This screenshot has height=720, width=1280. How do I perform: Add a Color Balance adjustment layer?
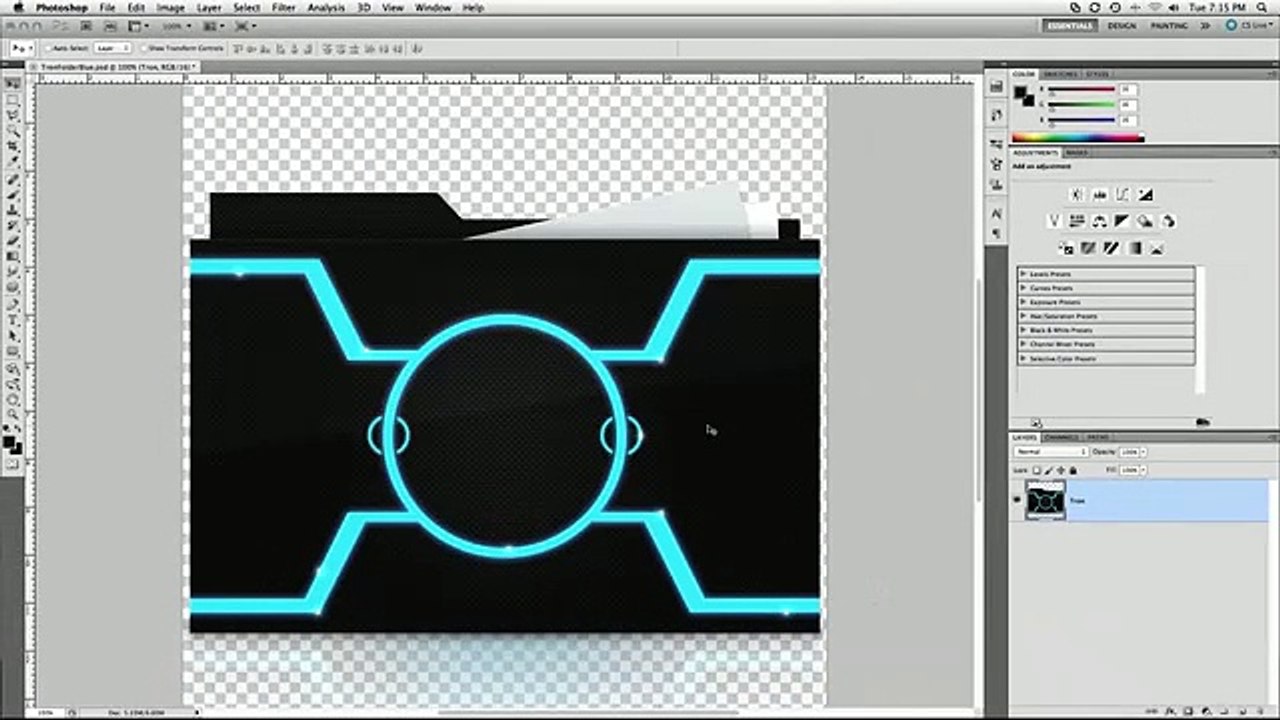(x=1100, y=221)
